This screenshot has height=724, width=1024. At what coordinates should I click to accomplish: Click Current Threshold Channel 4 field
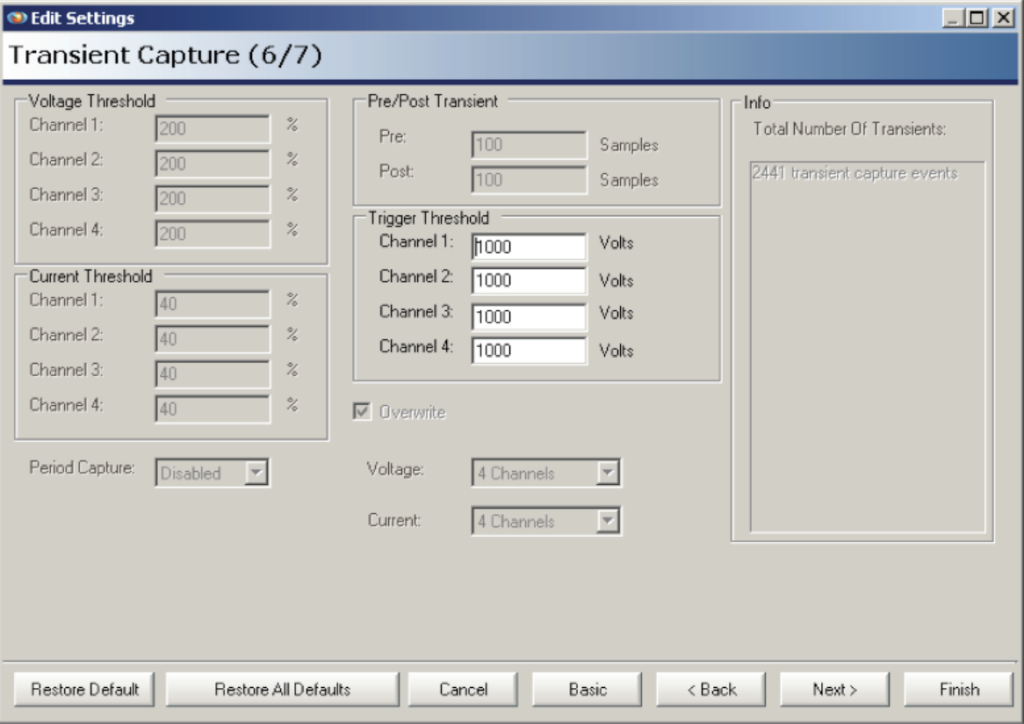213,409
